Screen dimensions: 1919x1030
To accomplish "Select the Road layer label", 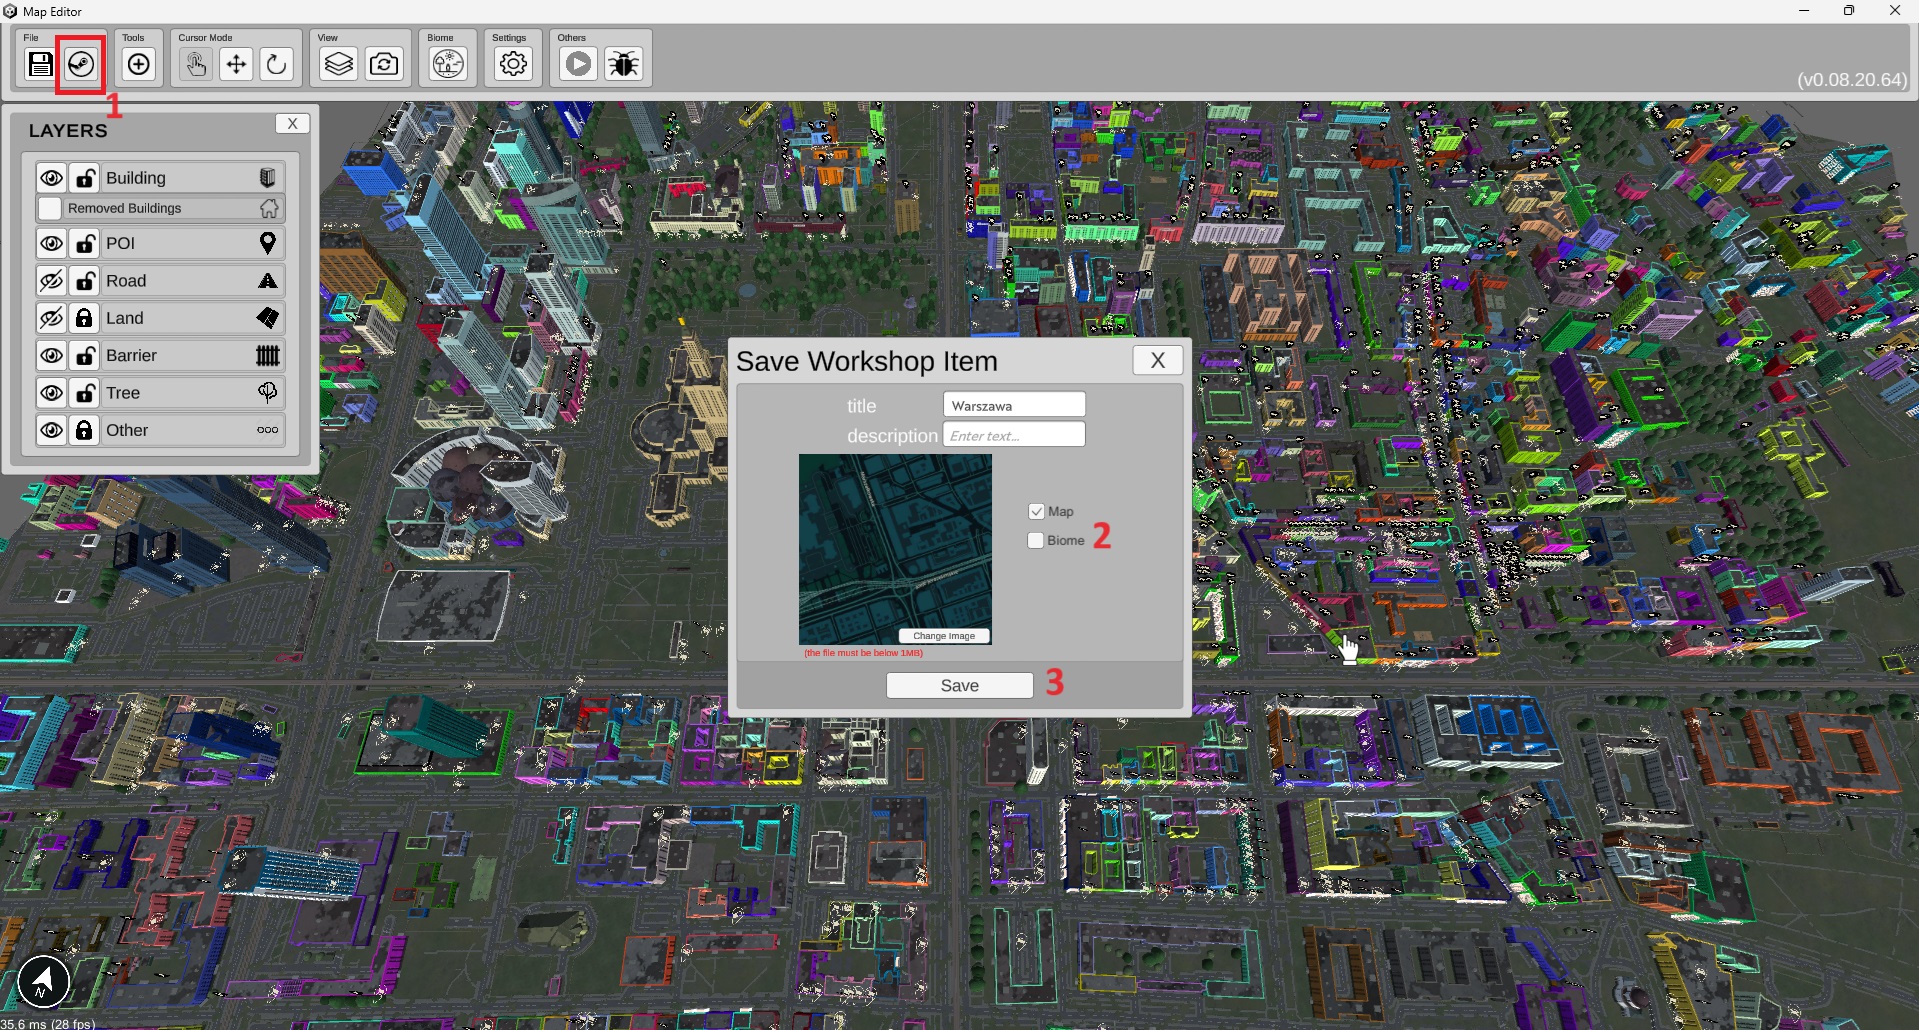I will (x=126, y=281).
